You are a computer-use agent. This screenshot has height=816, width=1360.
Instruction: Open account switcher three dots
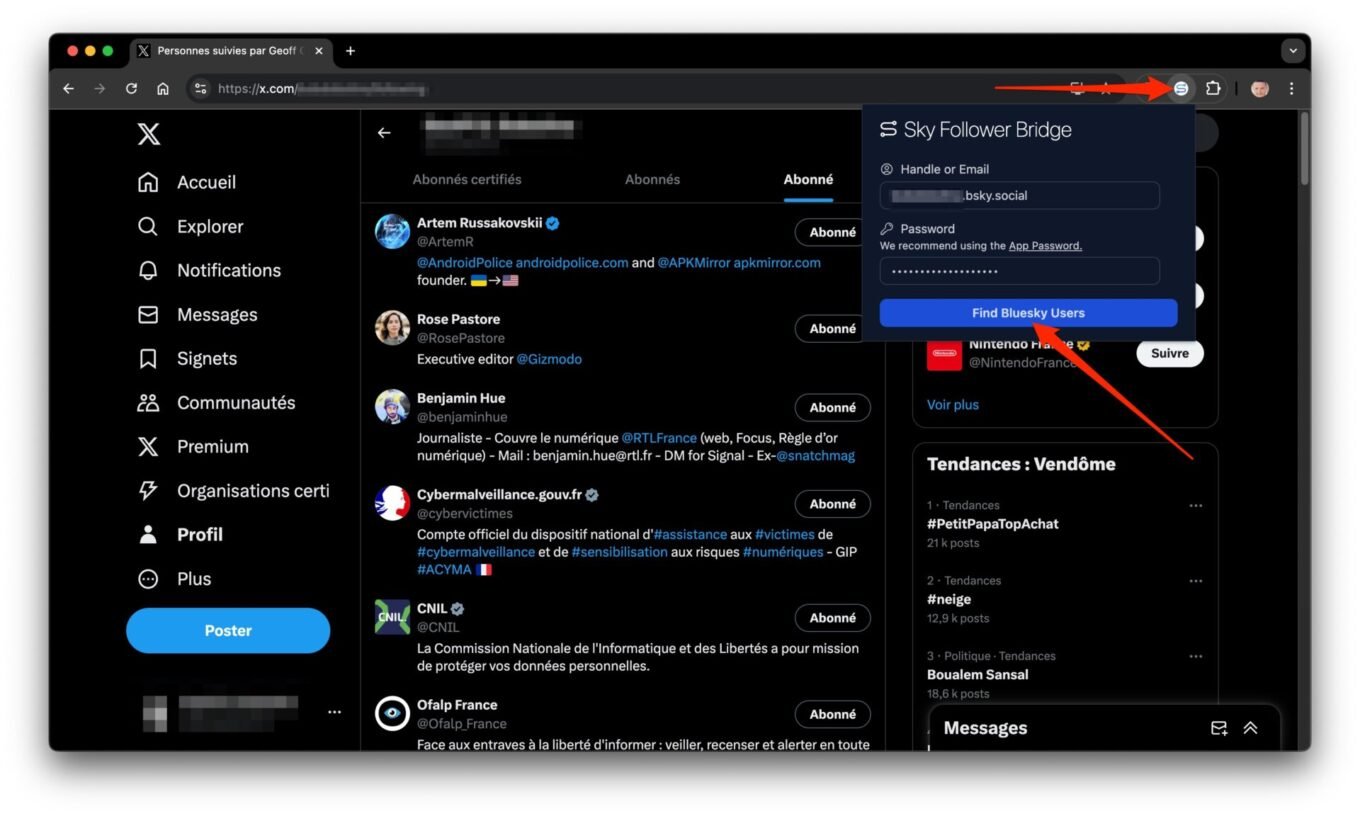coord(334,712)
